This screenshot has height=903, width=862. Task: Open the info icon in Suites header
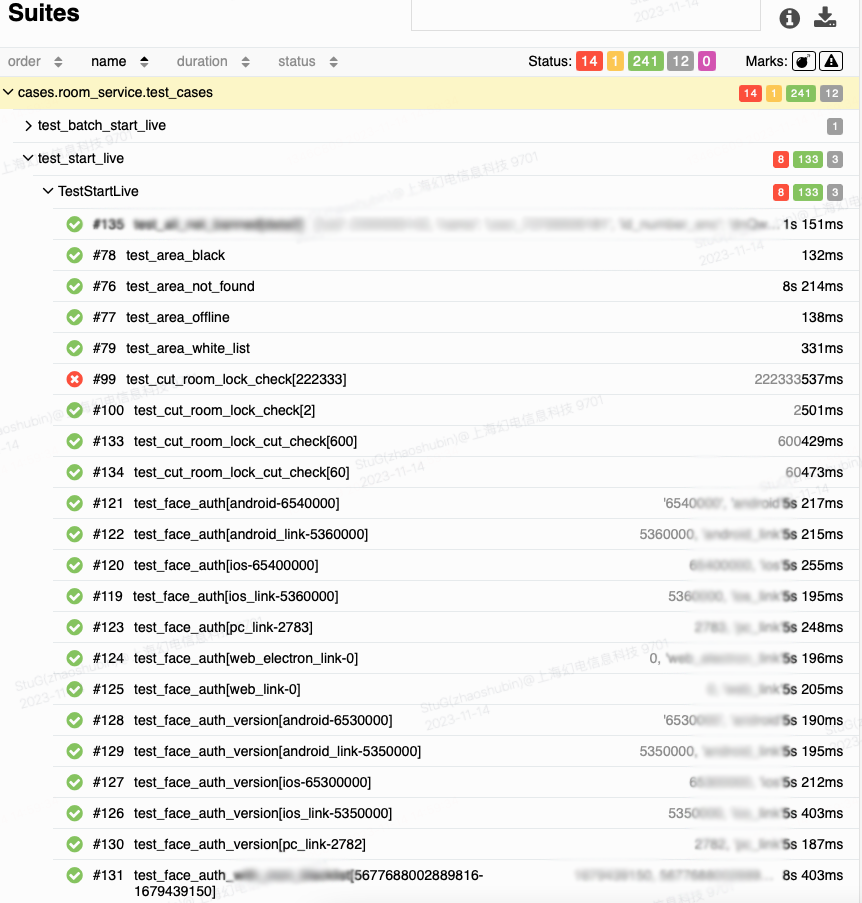pyautogui.click(x=789, y=18)
